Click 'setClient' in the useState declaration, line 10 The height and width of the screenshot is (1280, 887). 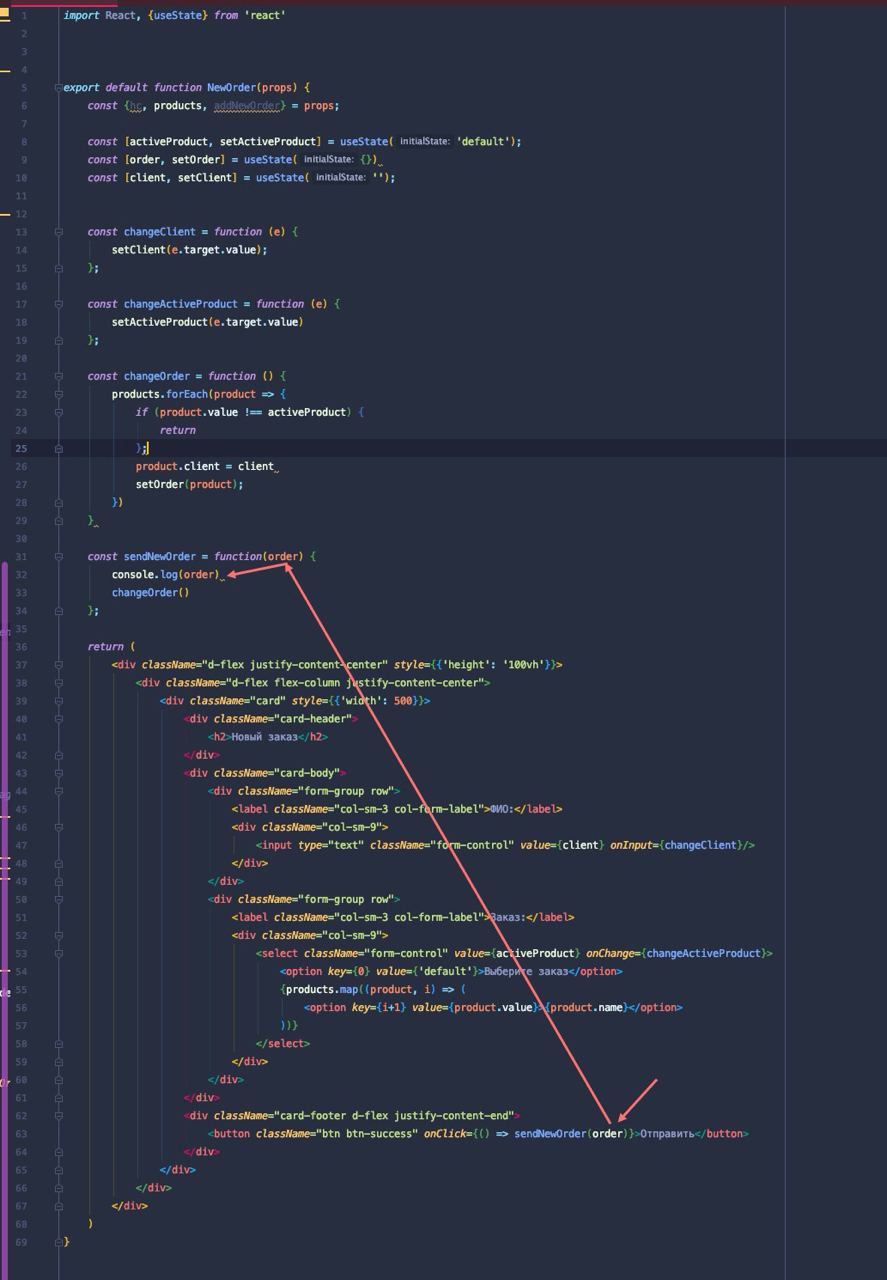pyautogui.click(x=204, y=178)
